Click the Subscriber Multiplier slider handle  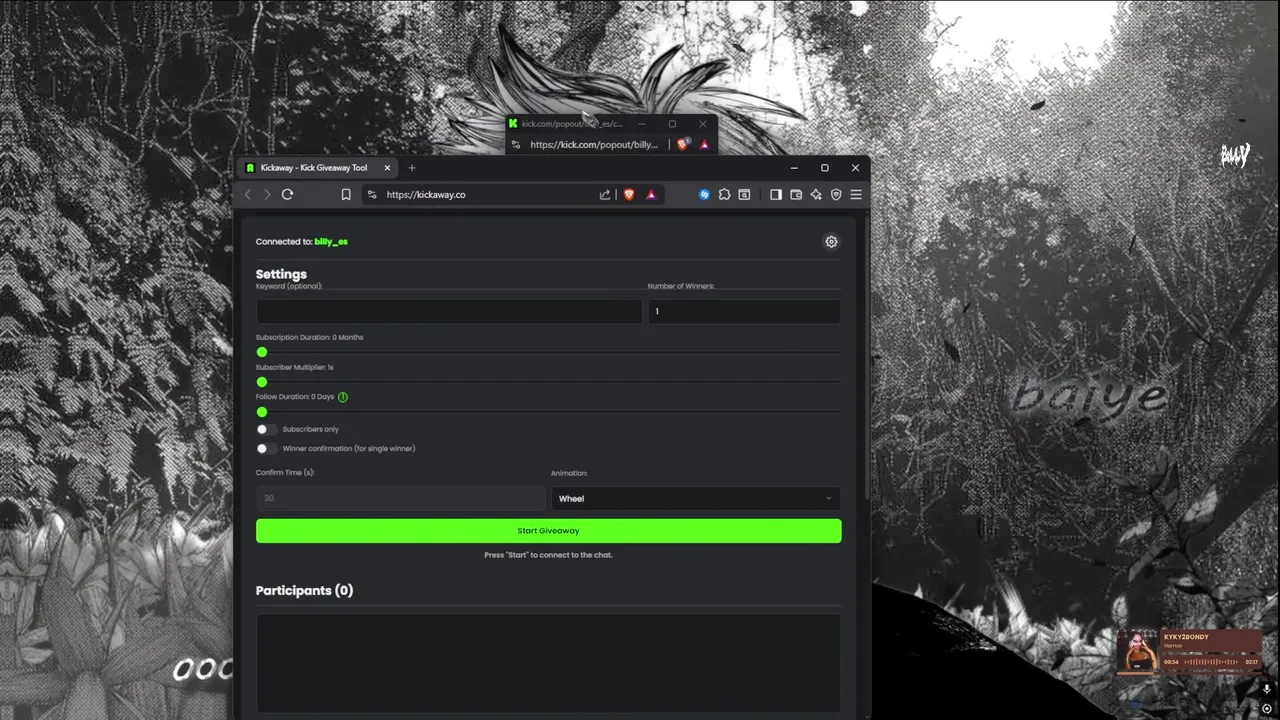(262, 382)
